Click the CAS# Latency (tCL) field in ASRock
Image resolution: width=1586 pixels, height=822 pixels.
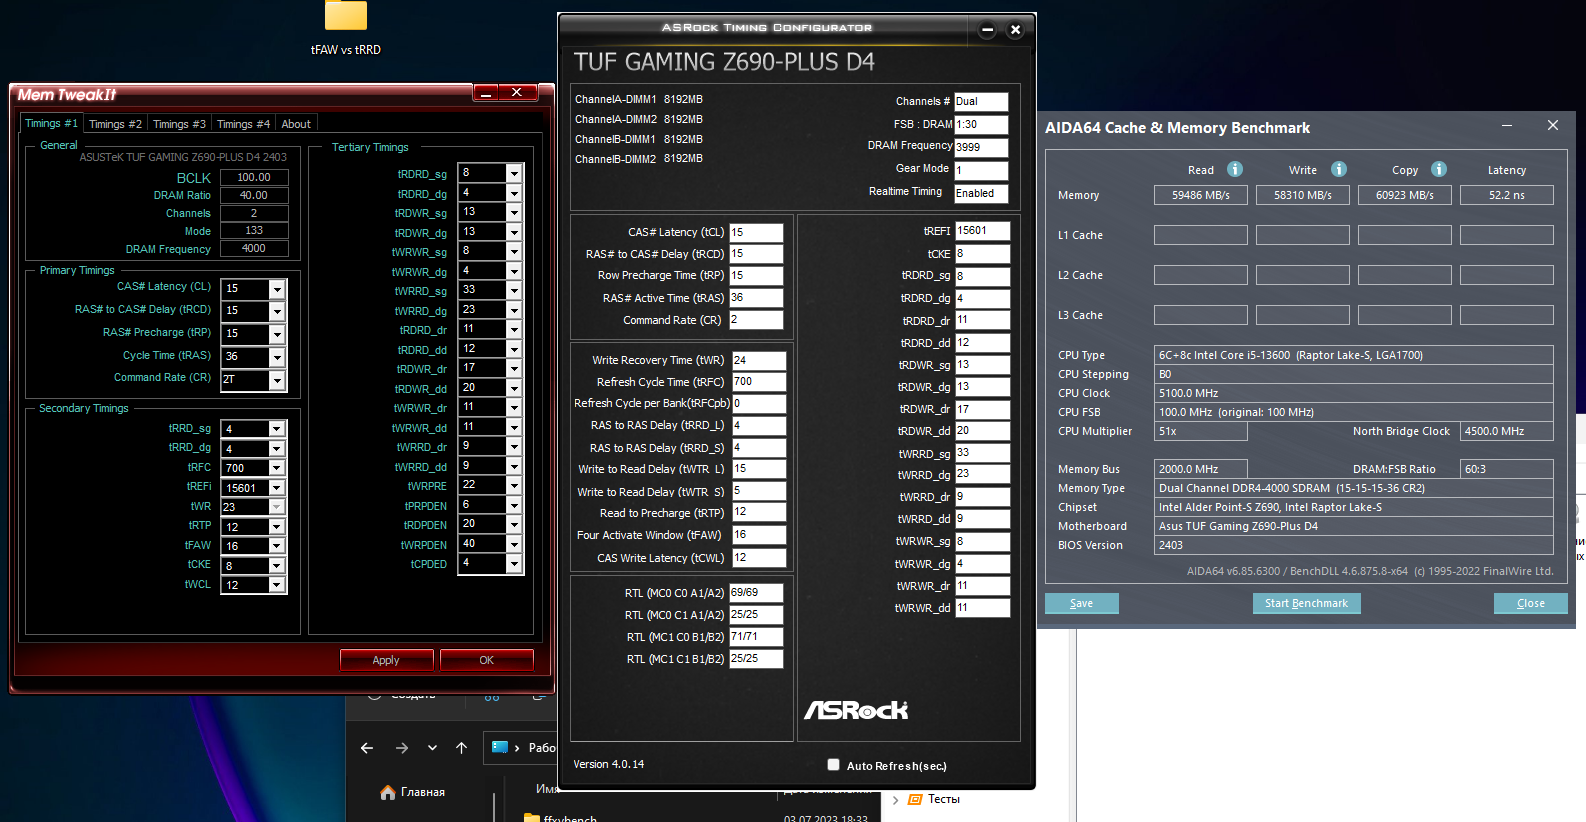tap(756, 232)
